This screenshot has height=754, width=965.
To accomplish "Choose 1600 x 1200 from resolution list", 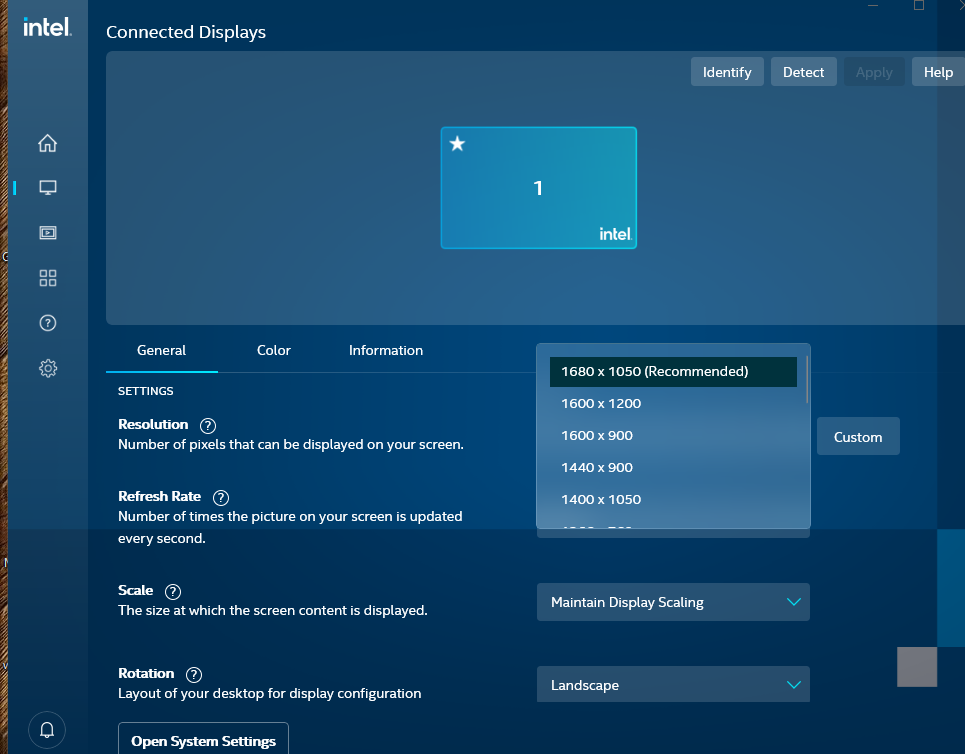I will pos(601,404).
